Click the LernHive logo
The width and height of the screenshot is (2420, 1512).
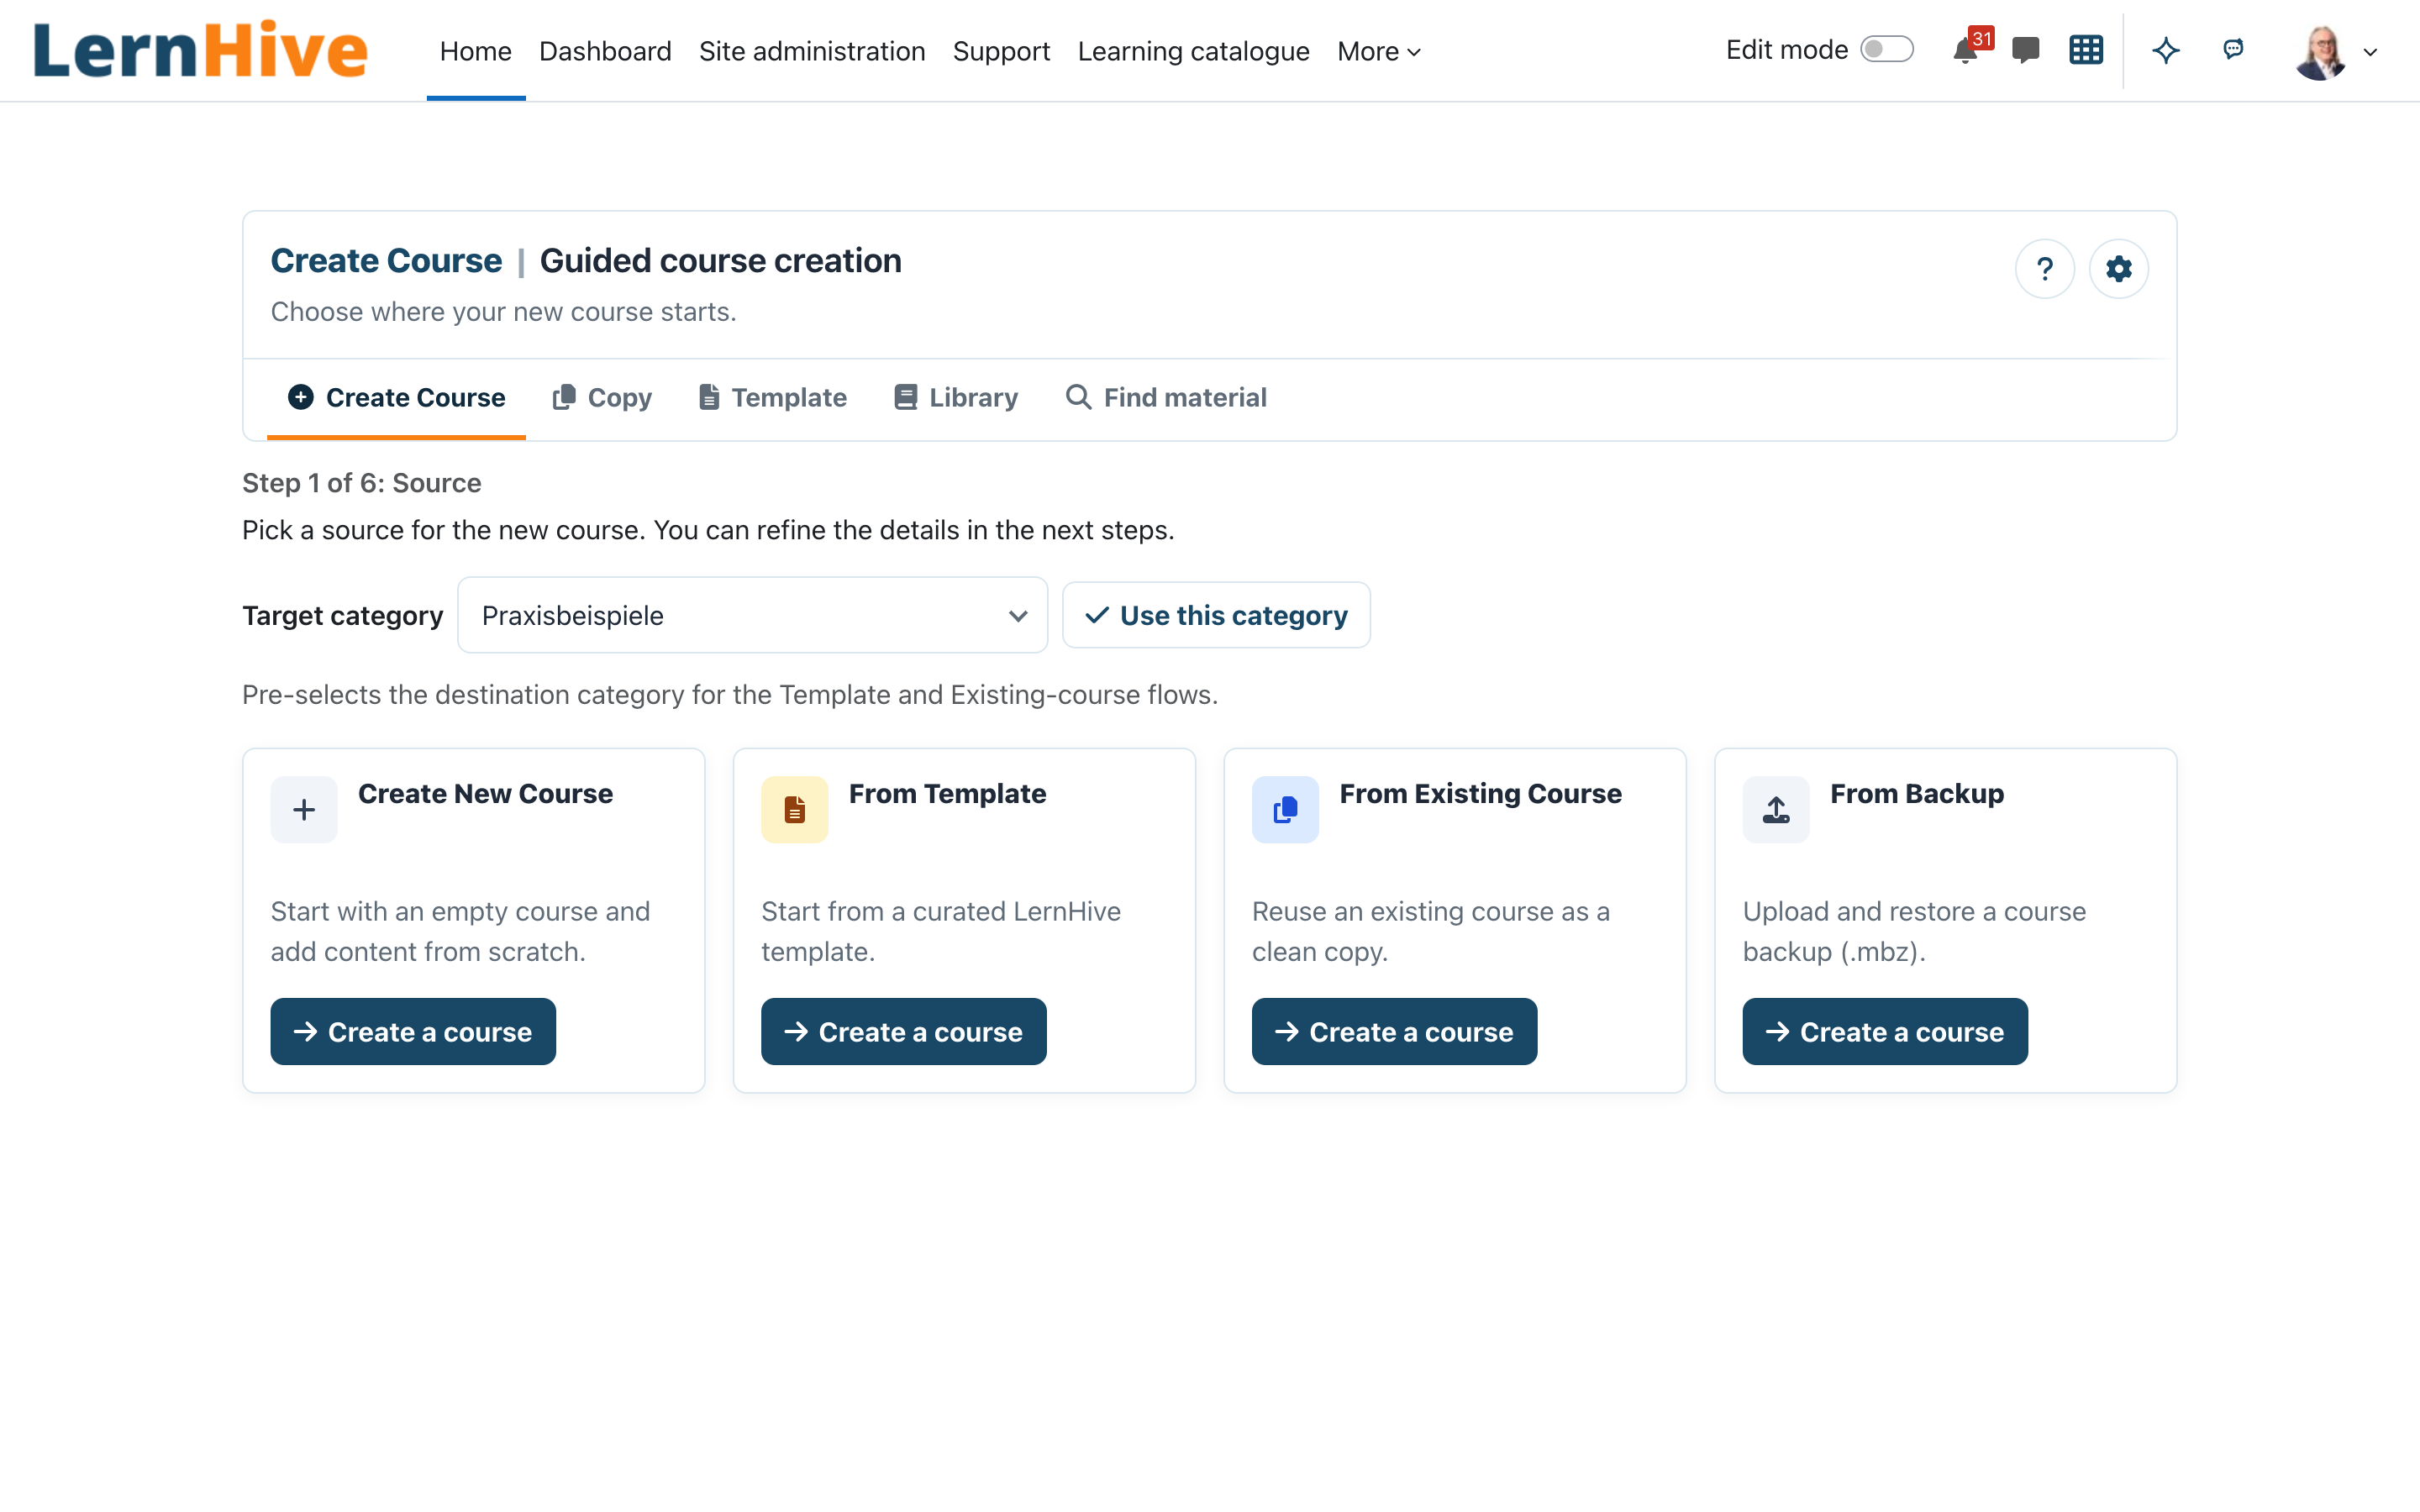[200, 50]
